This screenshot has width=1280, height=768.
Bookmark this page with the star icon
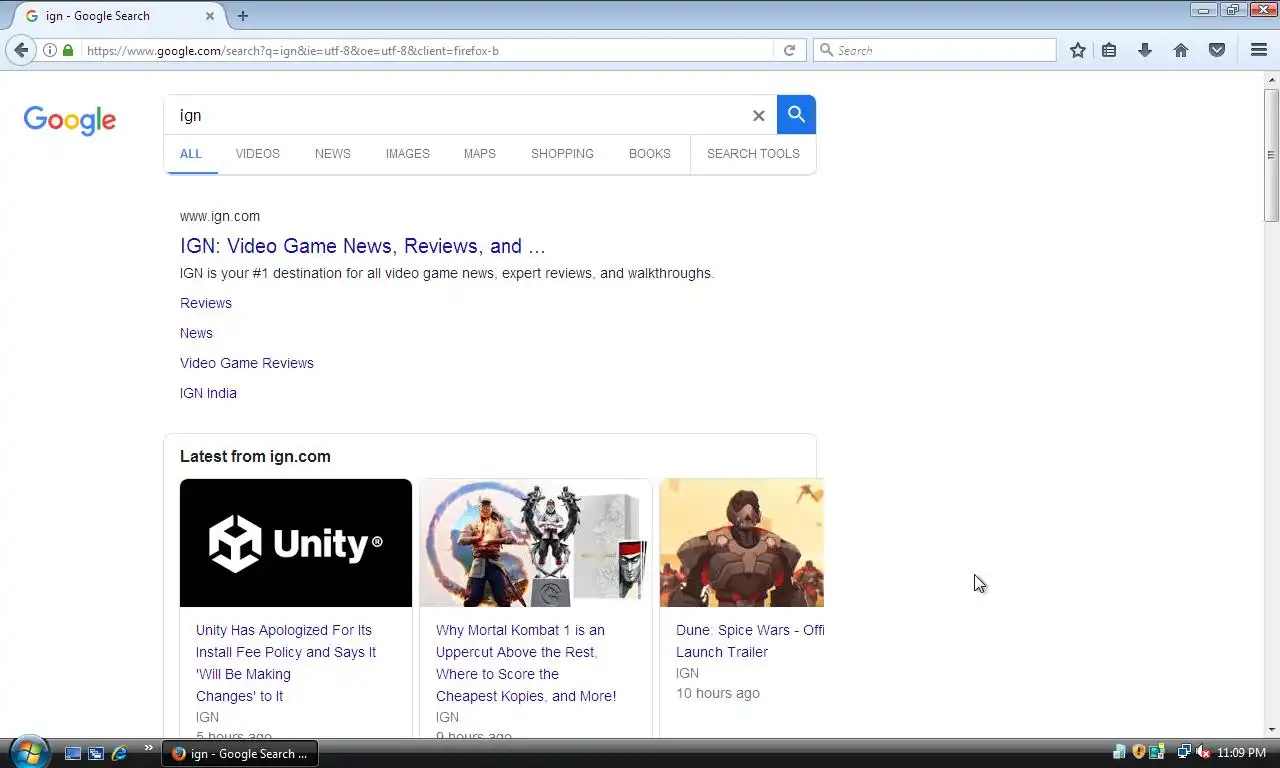coord(1077,50)
